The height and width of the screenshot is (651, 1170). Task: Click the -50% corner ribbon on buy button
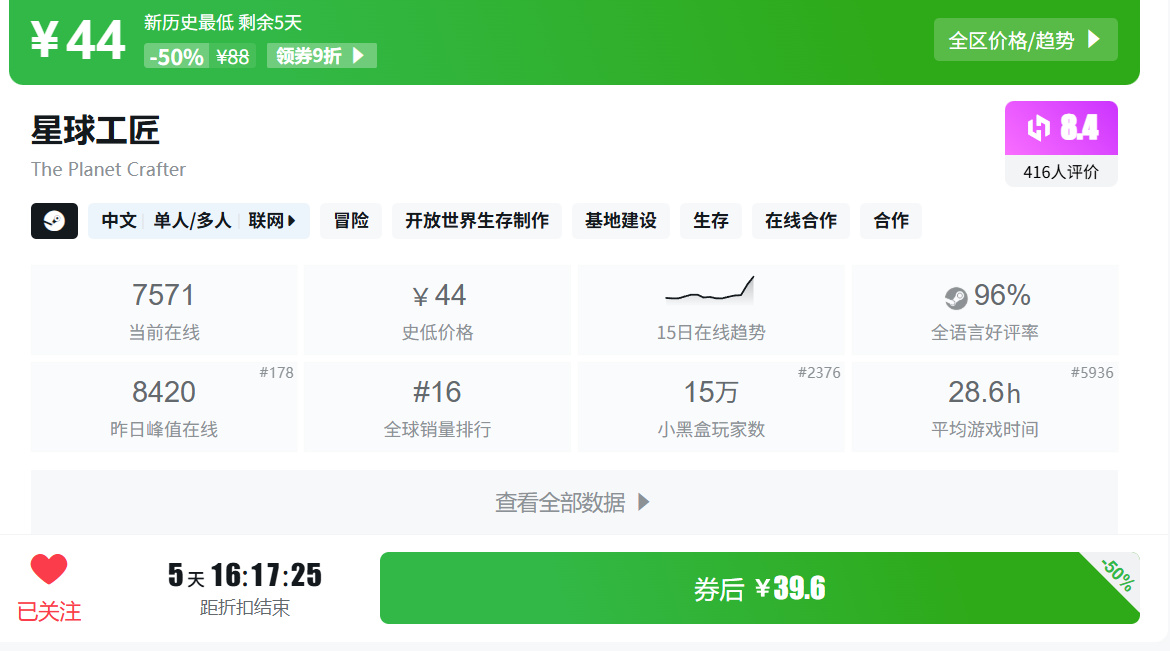(1118, 574)
